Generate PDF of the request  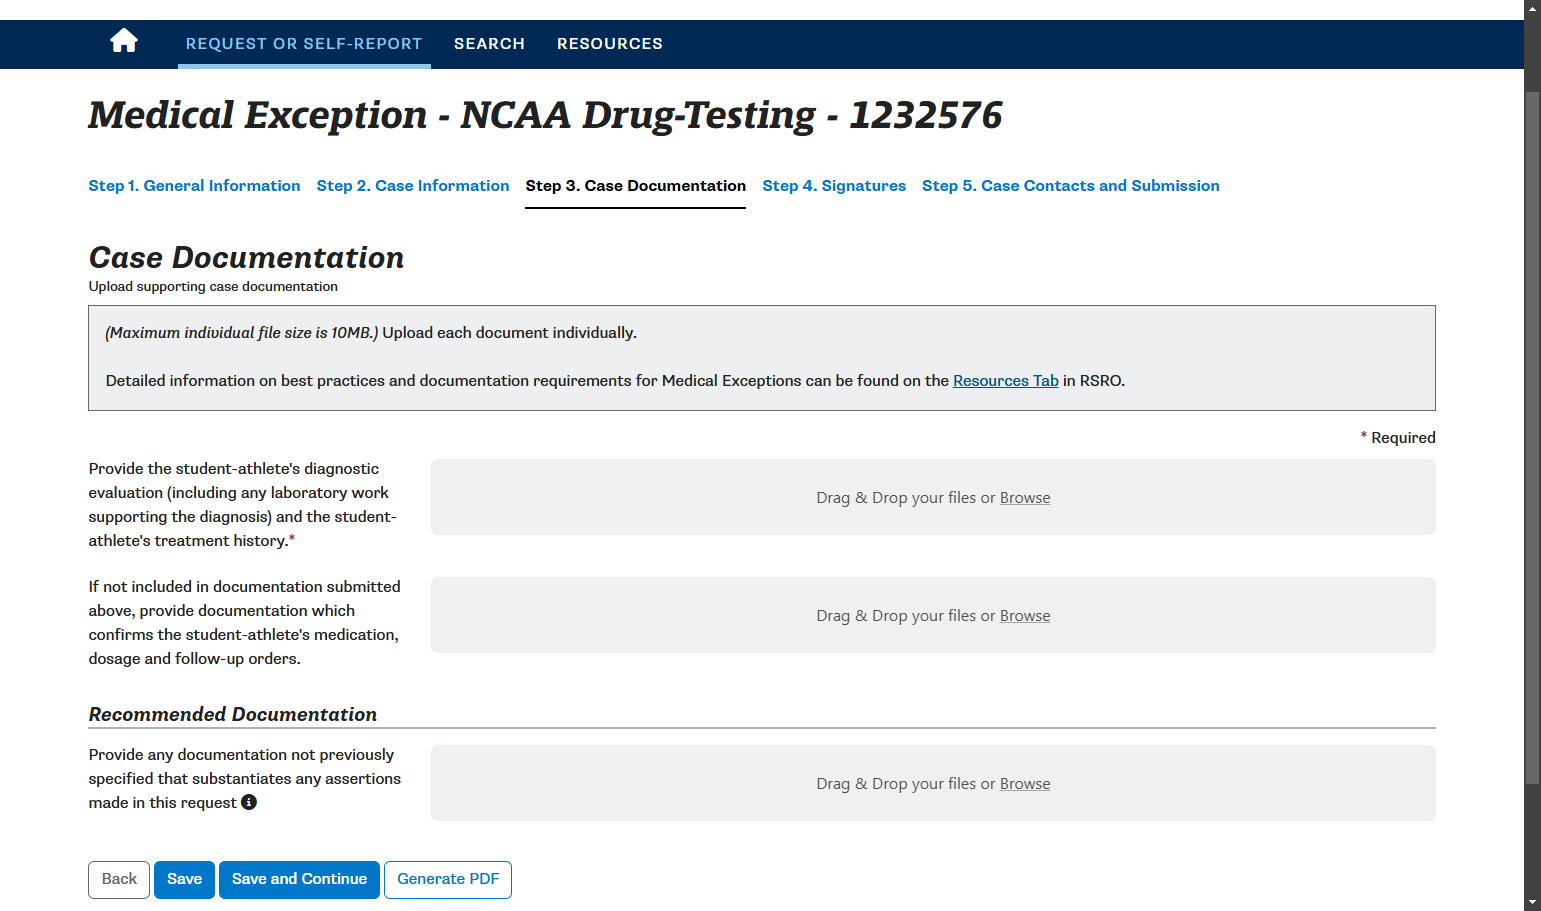pyautogui.click(x=448, y=880)
